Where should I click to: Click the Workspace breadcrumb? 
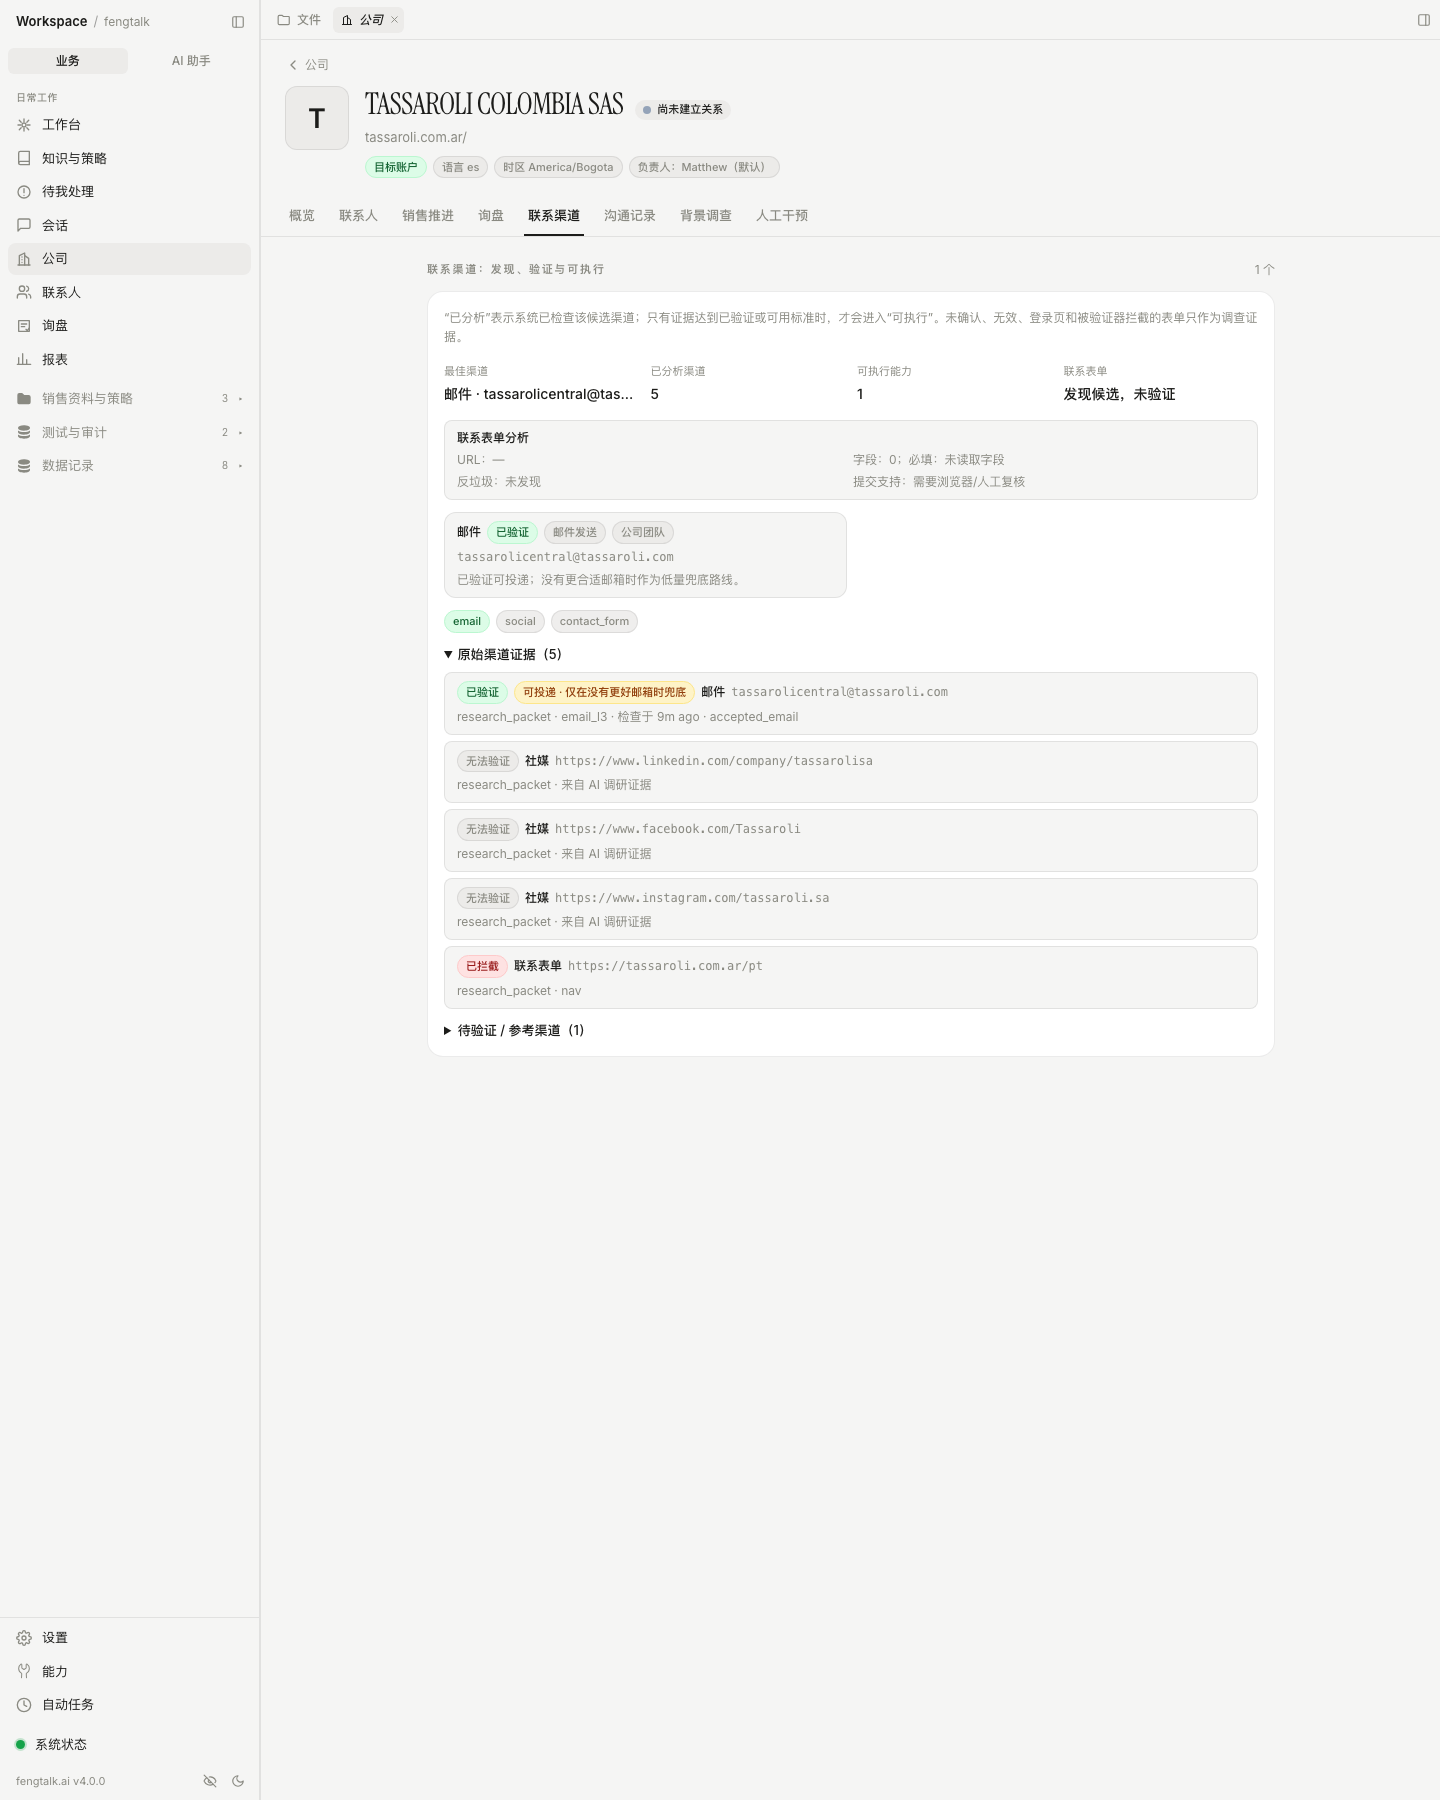pyautogui.click(x=52, y=22)
